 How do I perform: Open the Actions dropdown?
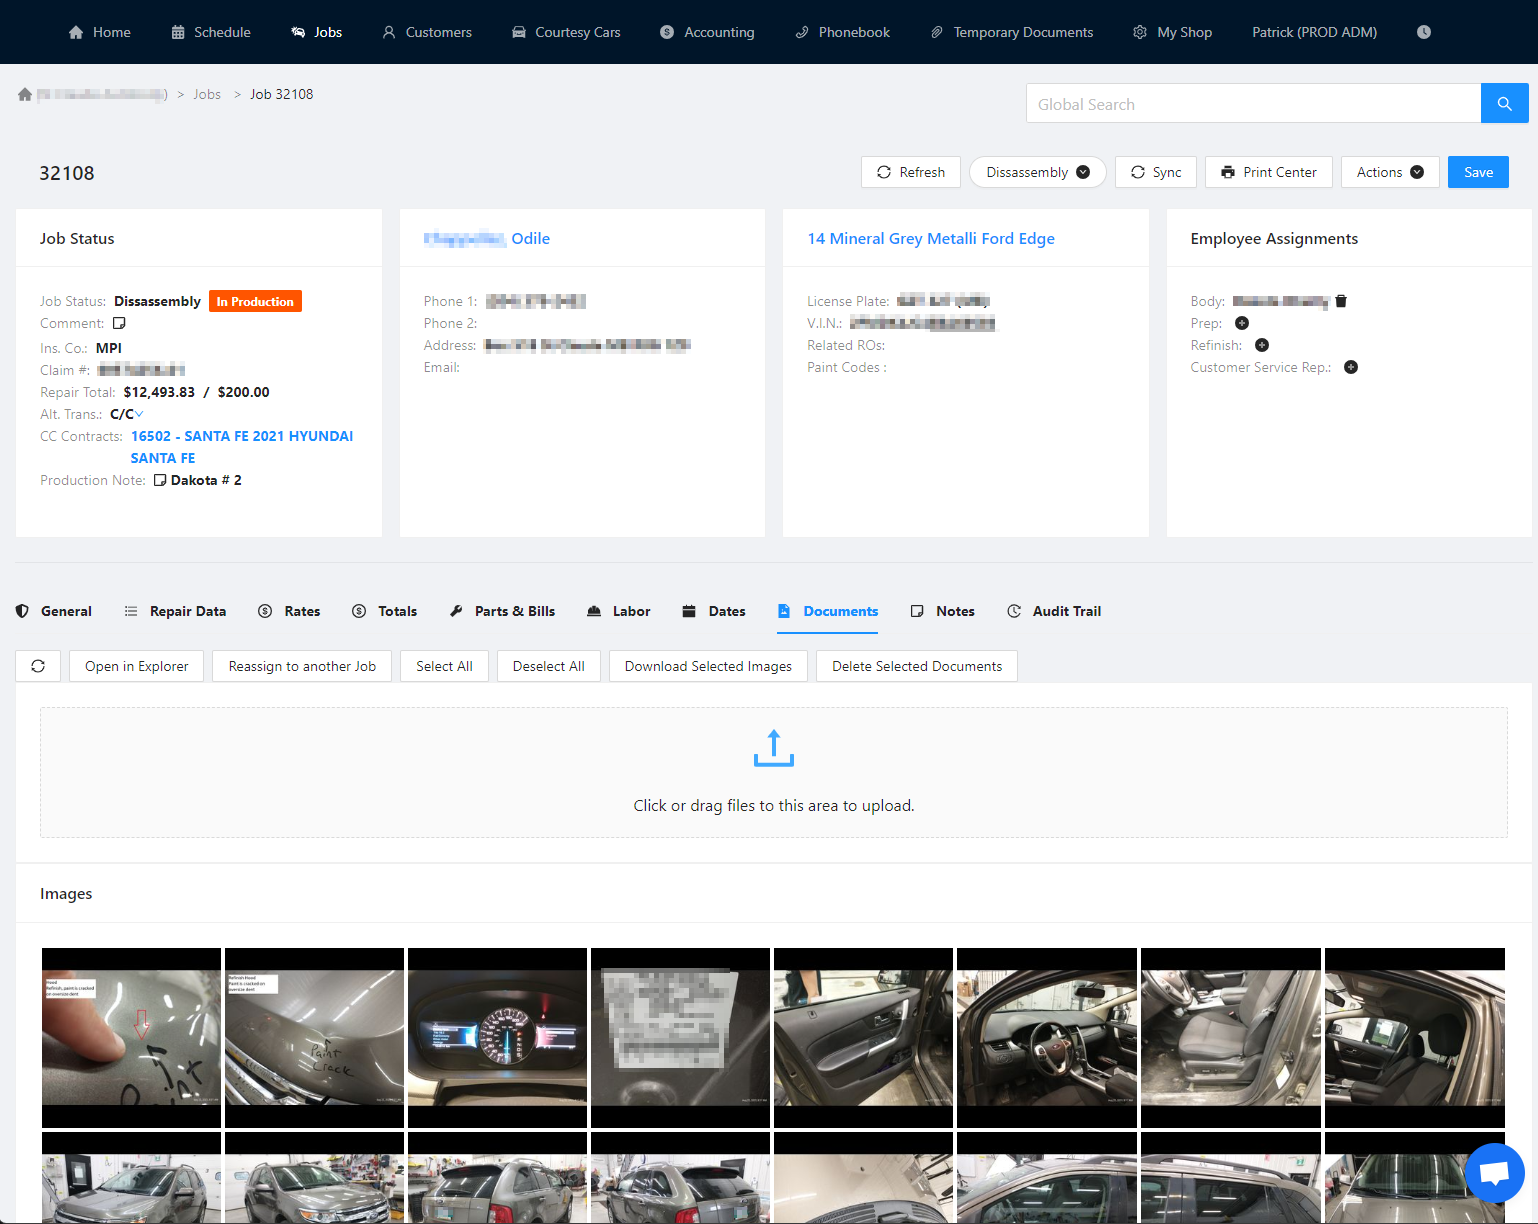point(1390,172)
